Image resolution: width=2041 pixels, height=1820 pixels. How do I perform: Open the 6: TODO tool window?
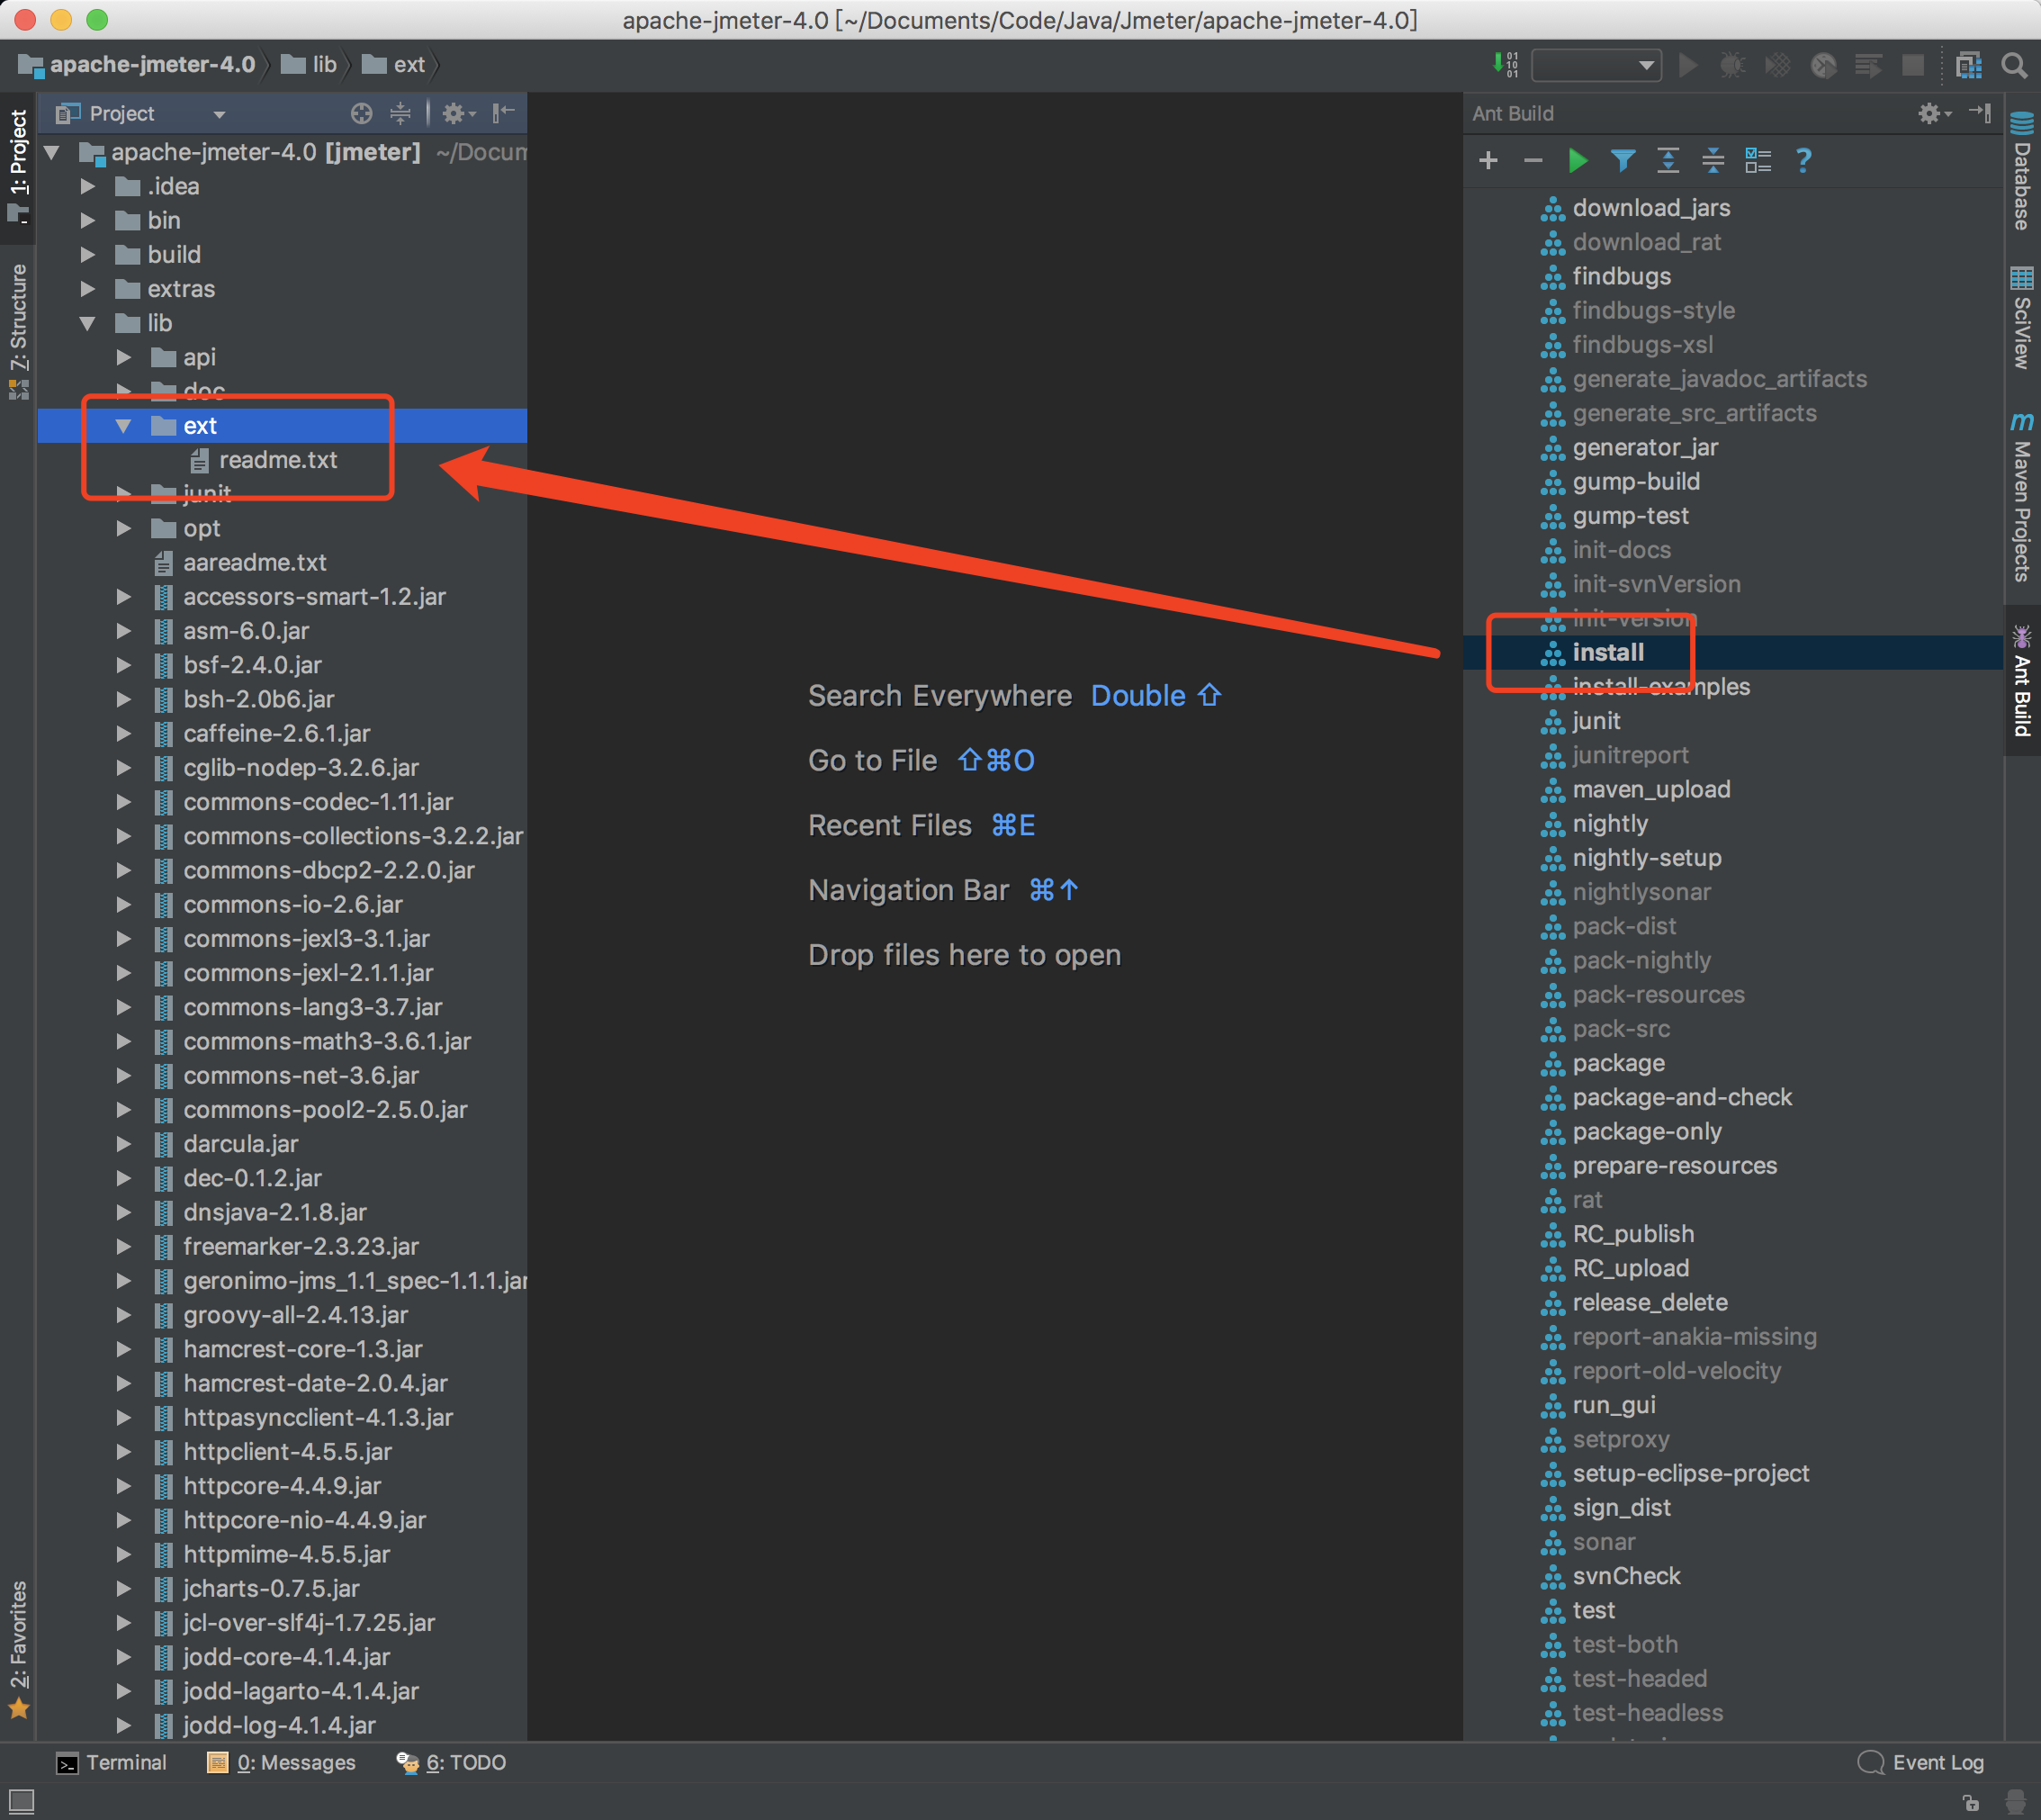click(x=451, y=1763)
